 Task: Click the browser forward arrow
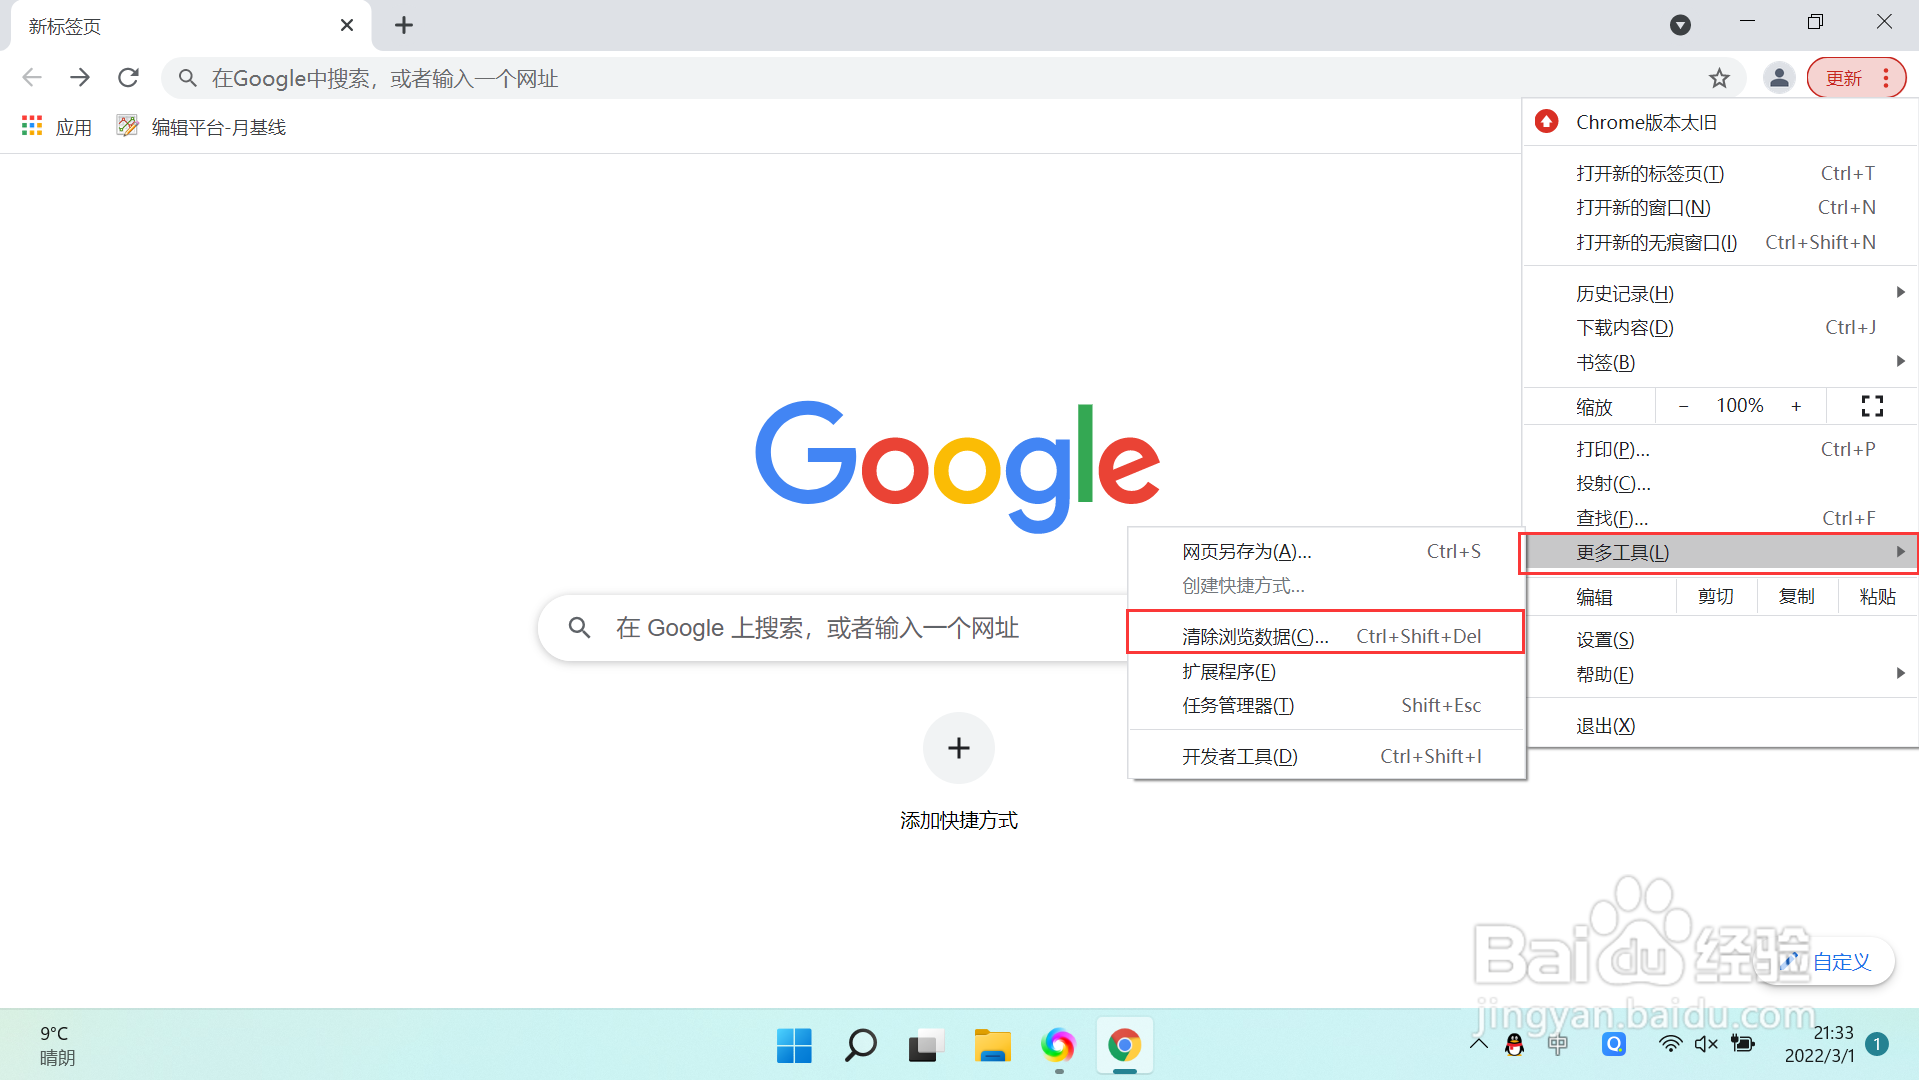coord(80,78)
